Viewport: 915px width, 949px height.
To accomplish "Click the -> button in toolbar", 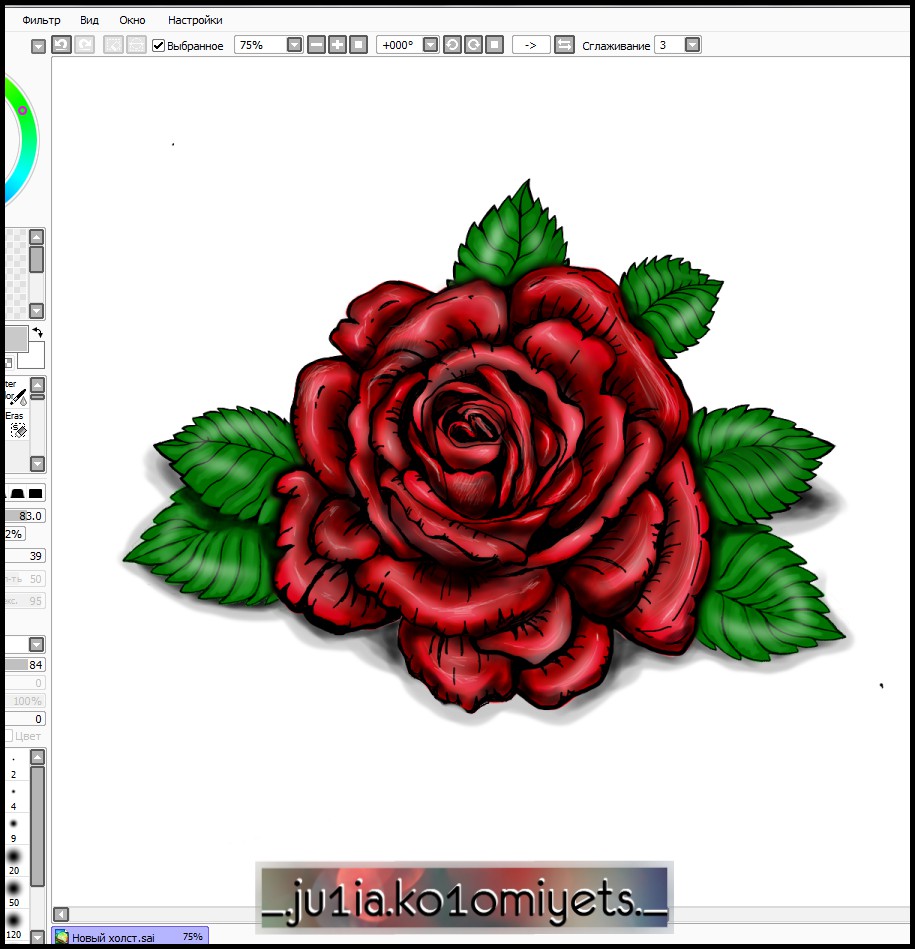I will (x=531, y=45).
